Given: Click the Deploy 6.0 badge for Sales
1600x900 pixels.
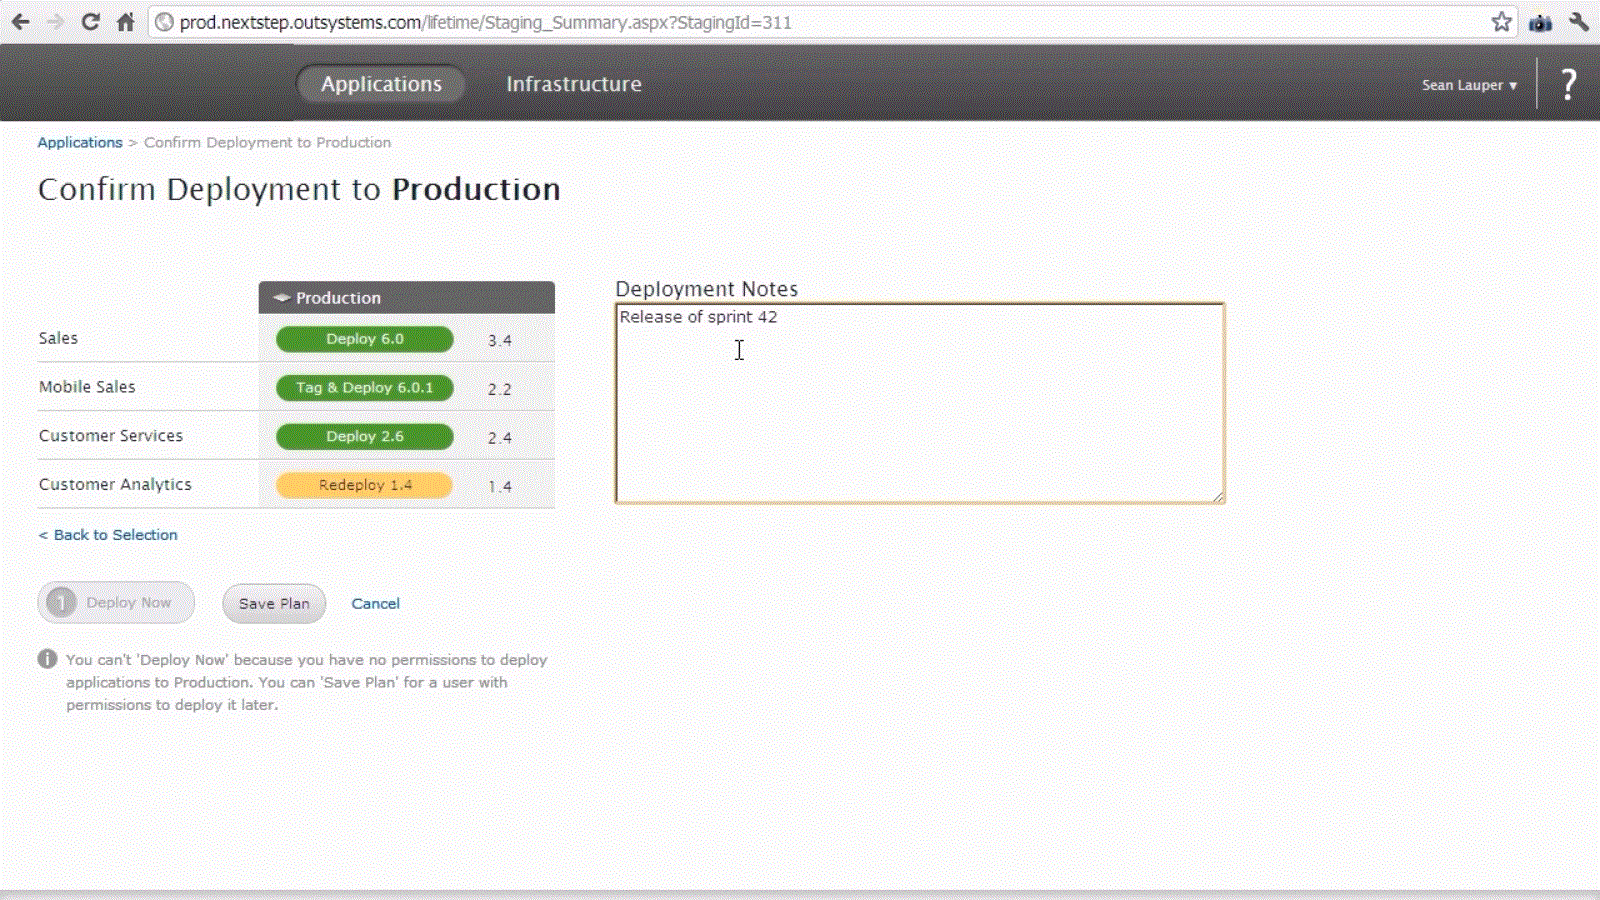Looking at the screenshot, I should (364, 339).
